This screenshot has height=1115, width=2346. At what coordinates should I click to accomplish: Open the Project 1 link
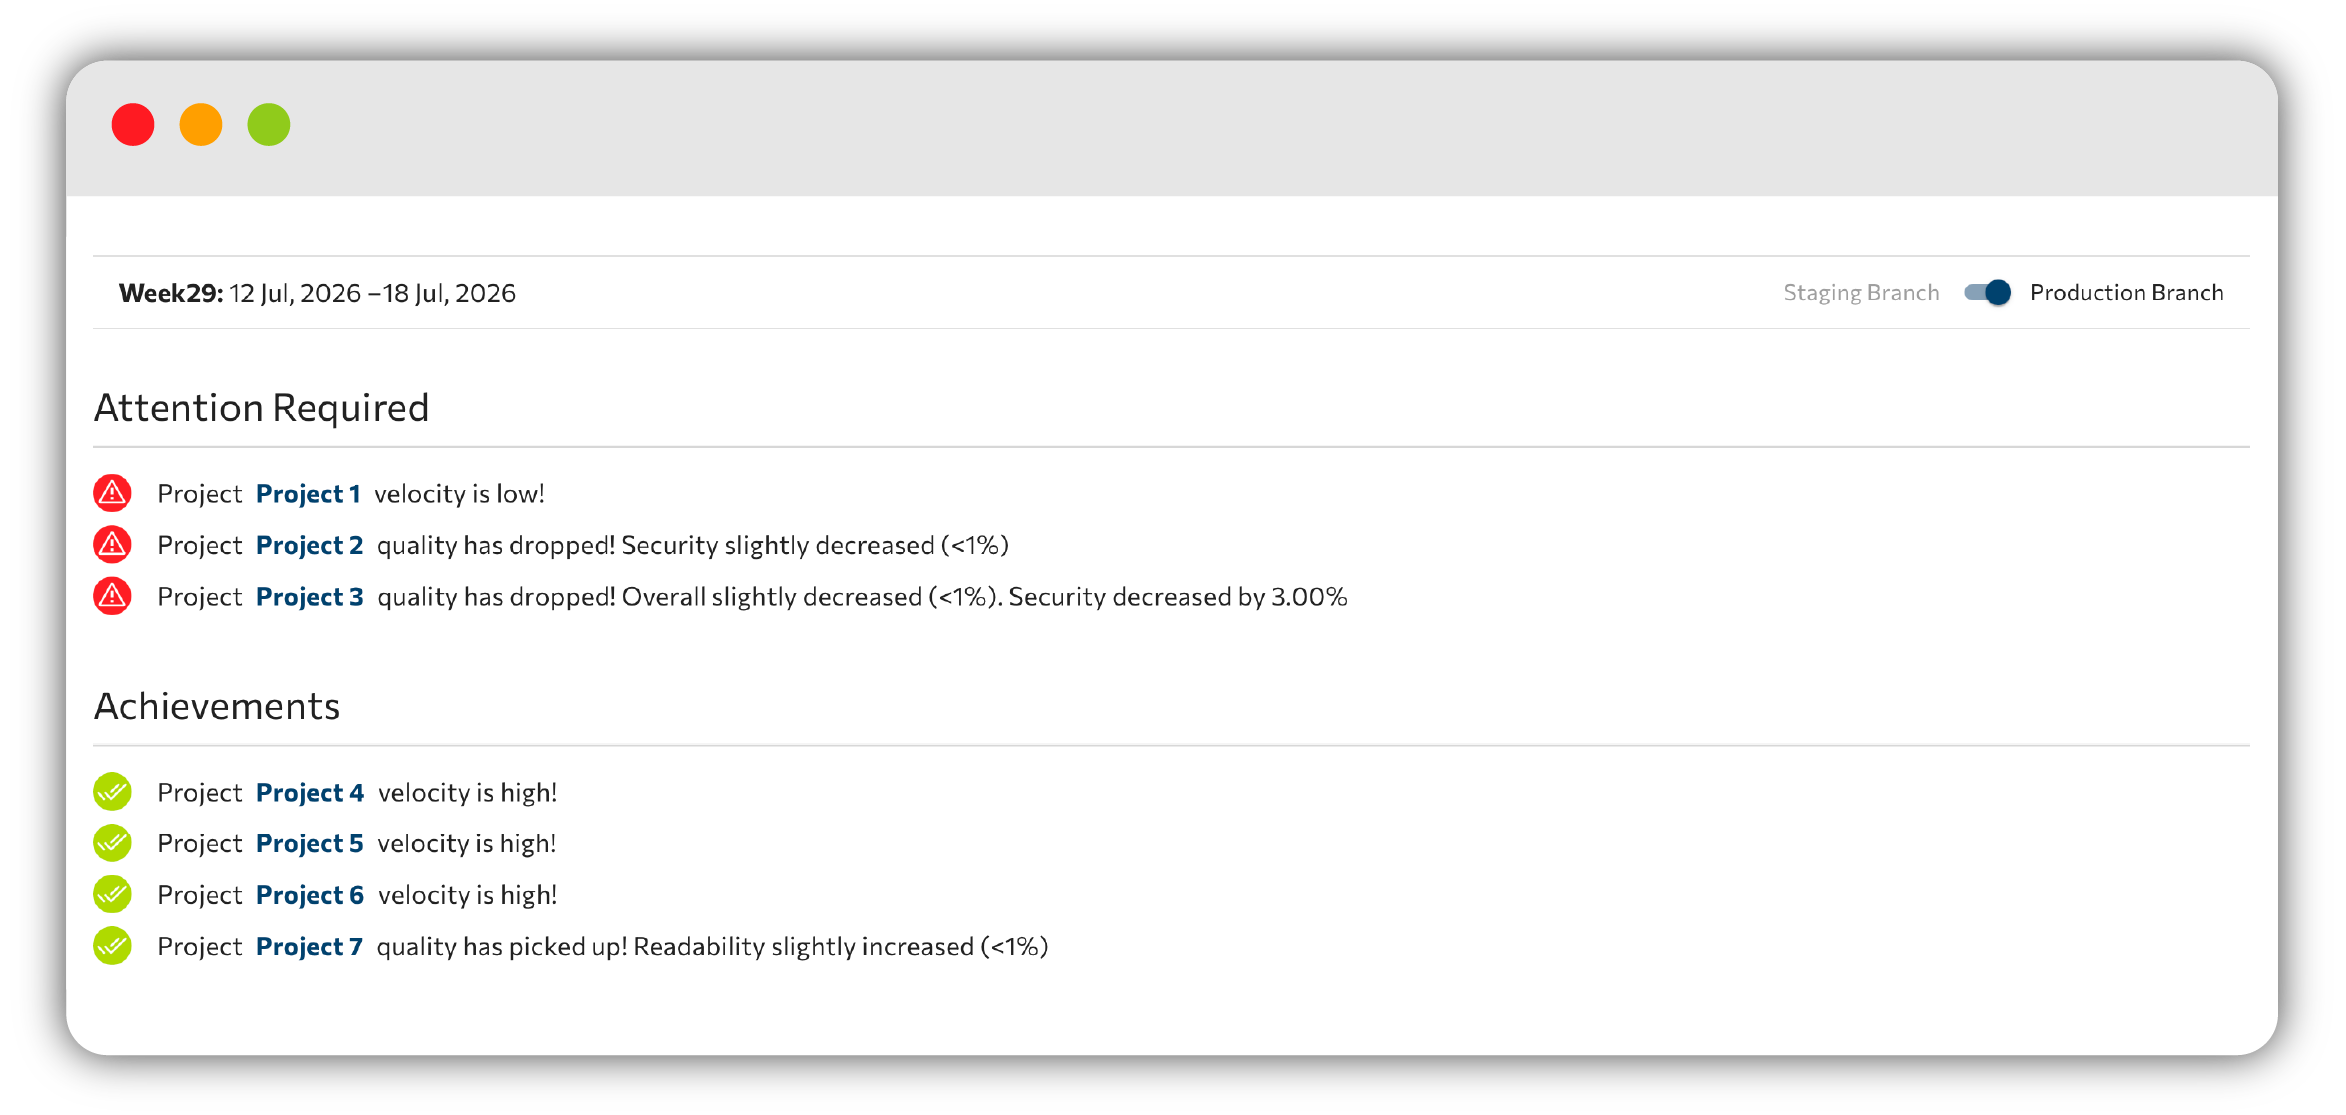308,494
